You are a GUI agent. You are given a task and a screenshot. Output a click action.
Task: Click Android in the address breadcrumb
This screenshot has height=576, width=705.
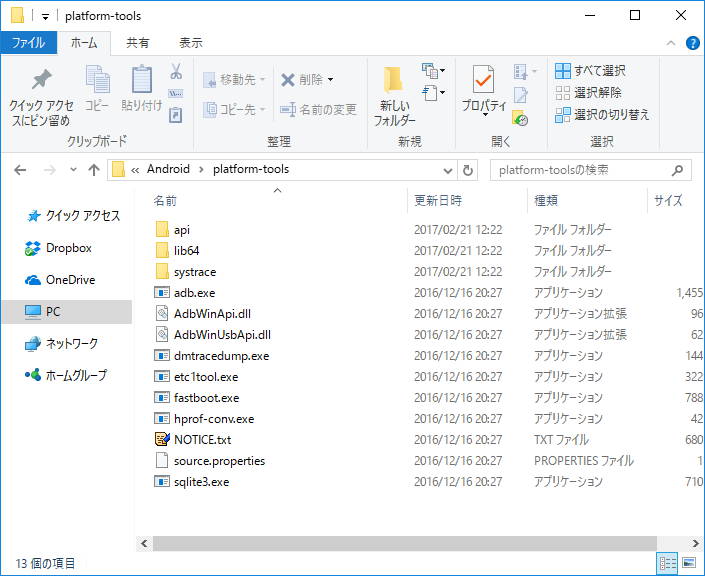[168, 169]
